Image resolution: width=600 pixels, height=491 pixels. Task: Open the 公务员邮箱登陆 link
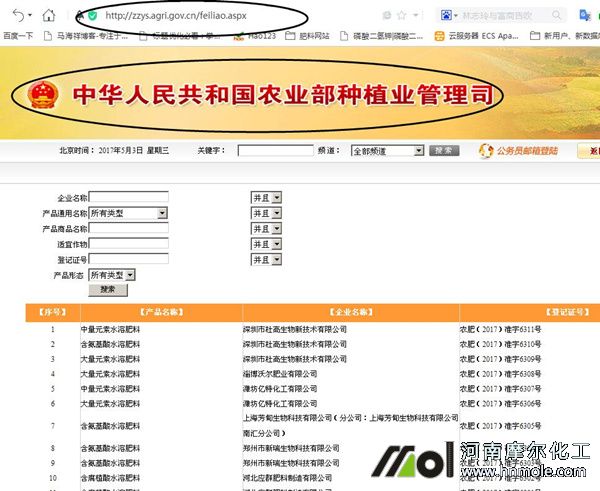[529, 151]
